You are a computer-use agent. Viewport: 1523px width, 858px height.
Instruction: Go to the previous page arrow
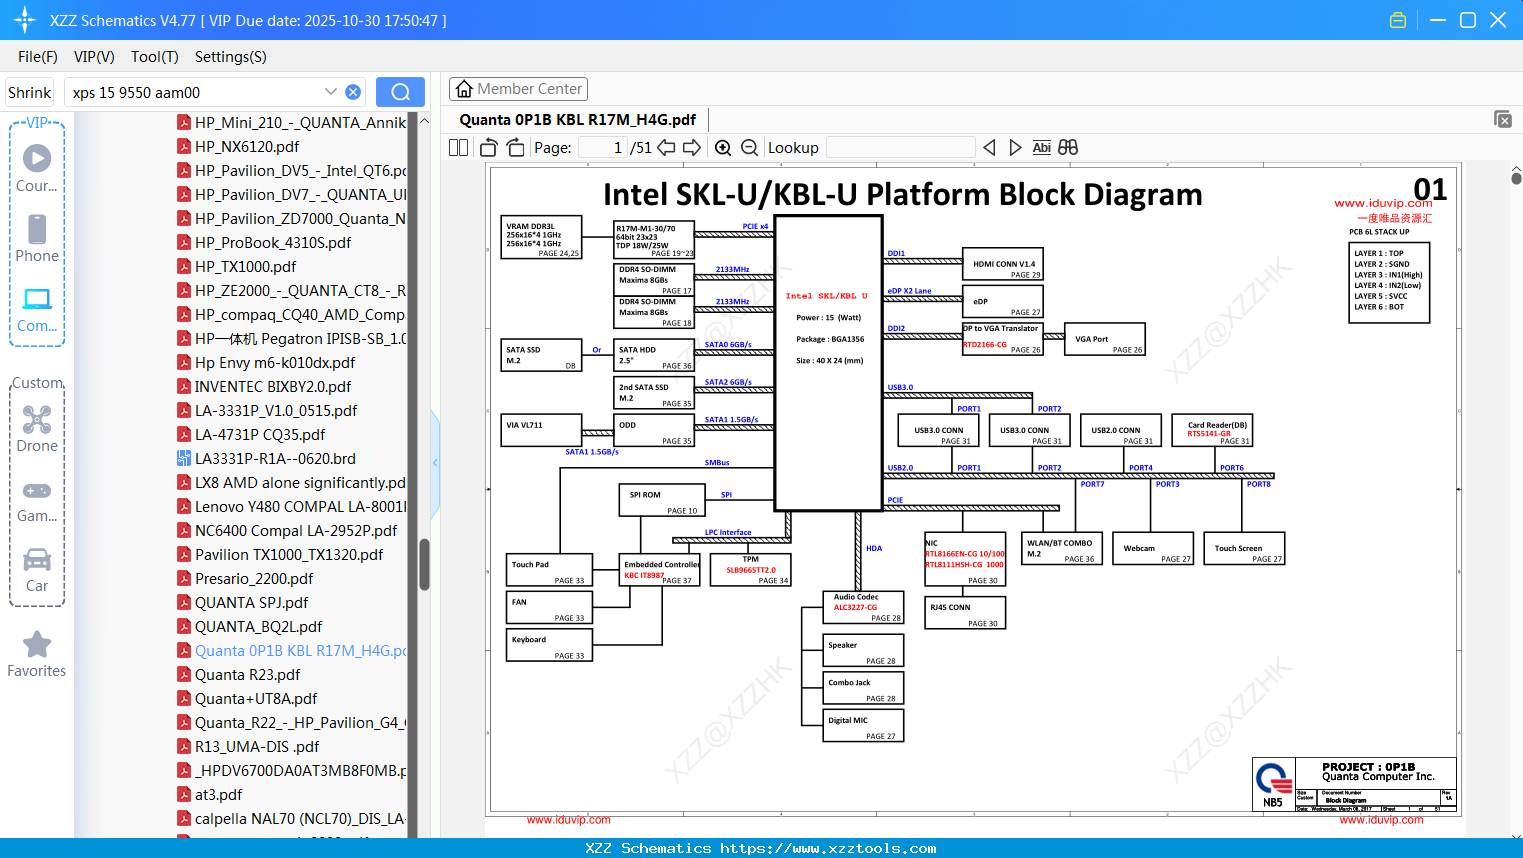coord(666,147)
